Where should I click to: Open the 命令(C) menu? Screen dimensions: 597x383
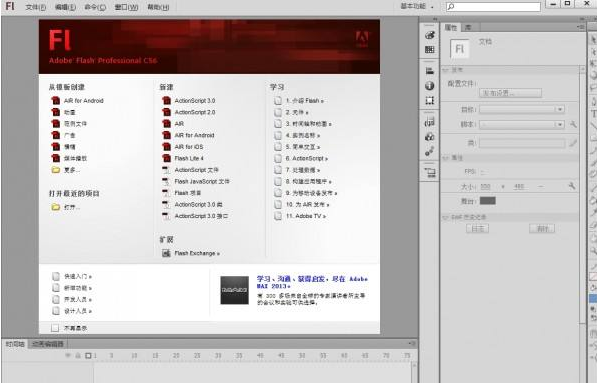95,7
